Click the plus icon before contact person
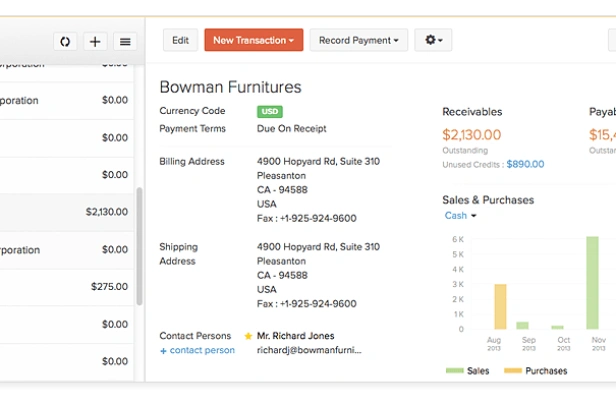Screen dimensions: 616x405 pyautogui.click(x=163, y=351)
